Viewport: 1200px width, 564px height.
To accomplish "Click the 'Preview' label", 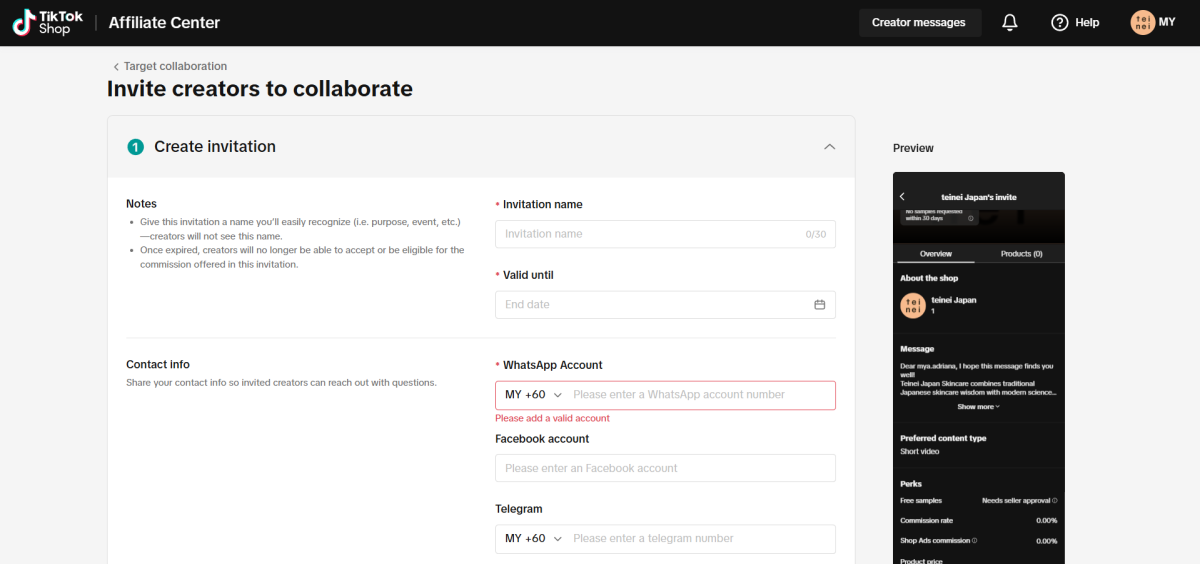I will [x=913, y=148].
